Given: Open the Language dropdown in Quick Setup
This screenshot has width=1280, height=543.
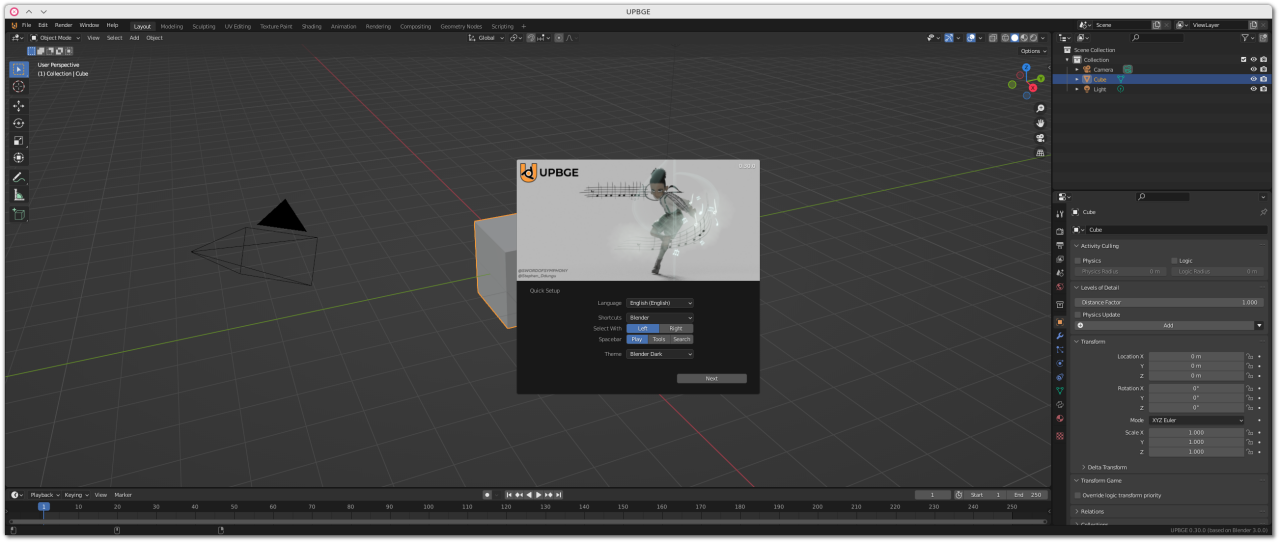Looking at the screenshot, I should pyautogui.click(x=660, y=302).
